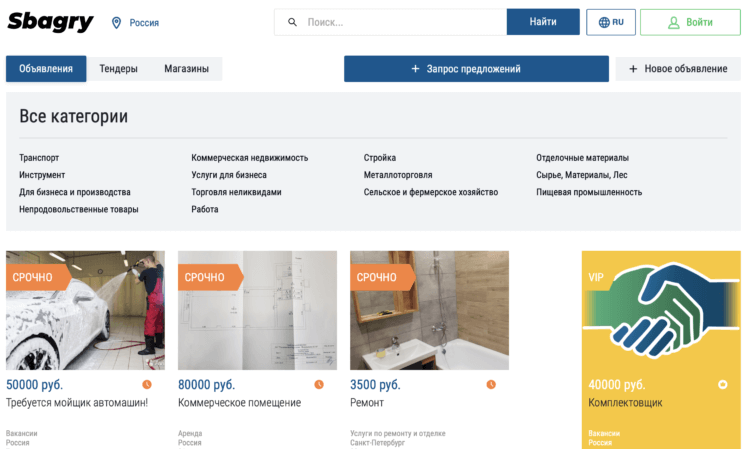This screenshot has height=449, width=750.
Task: Open the Инструмент category
Action: pos(42,175)
